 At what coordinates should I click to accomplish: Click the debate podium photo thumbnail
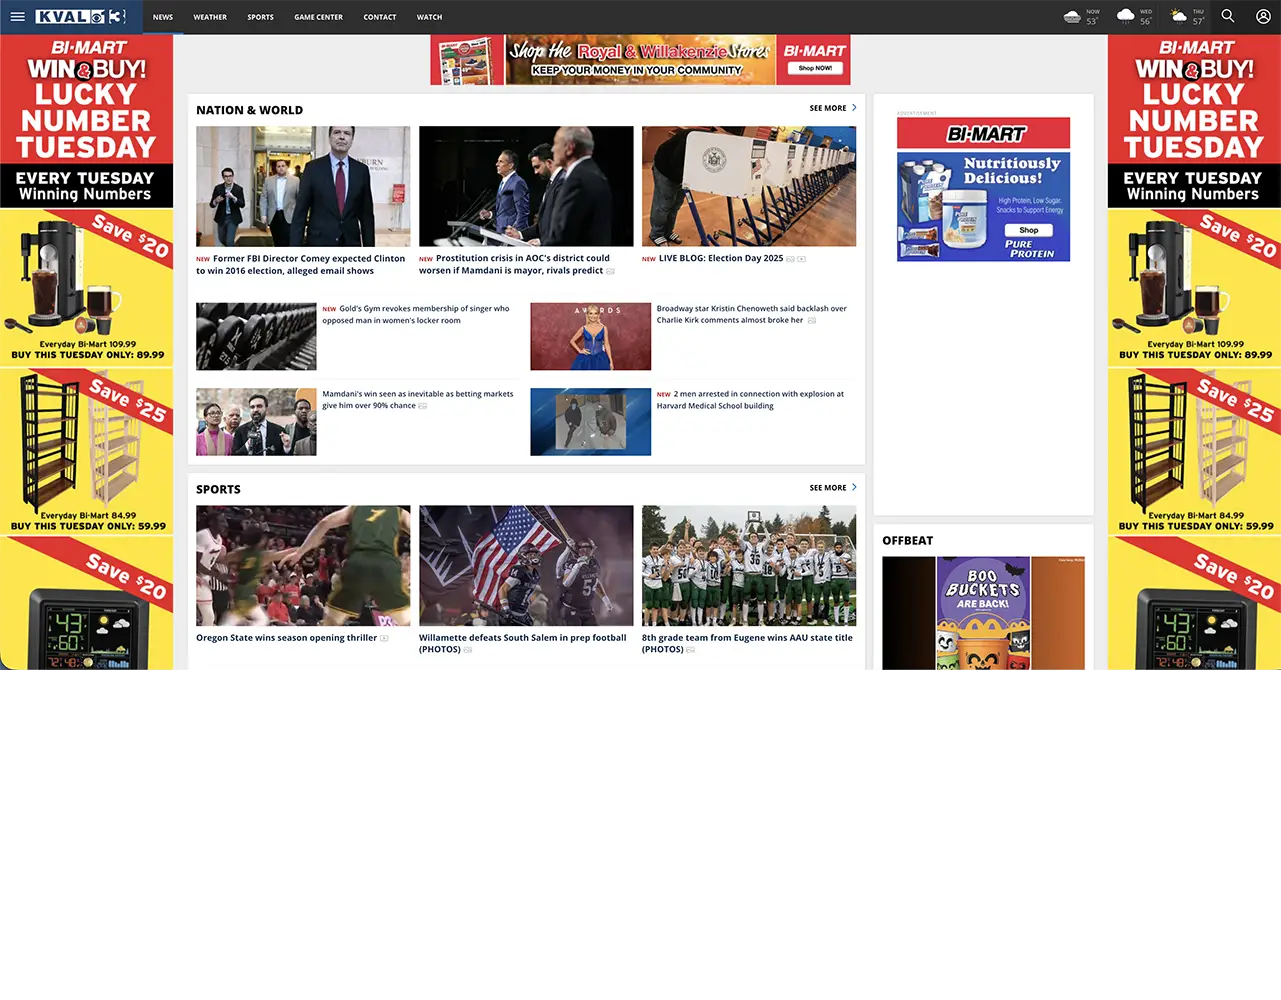(x=526, y=186)
